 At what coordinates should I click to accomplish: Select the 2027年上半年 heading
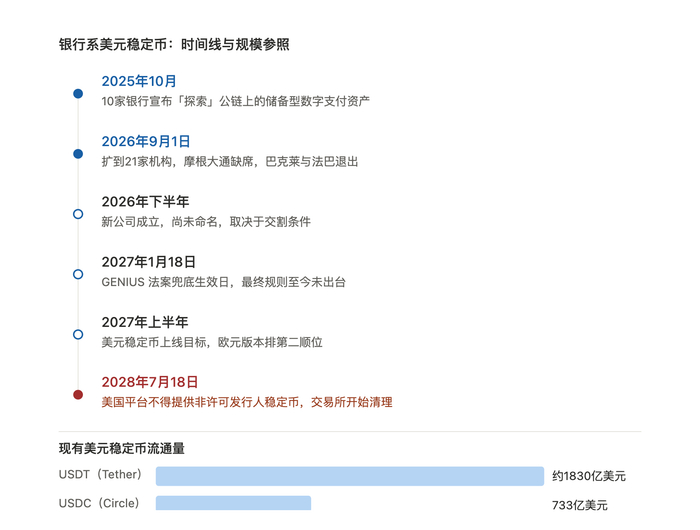tap(145, 322)
